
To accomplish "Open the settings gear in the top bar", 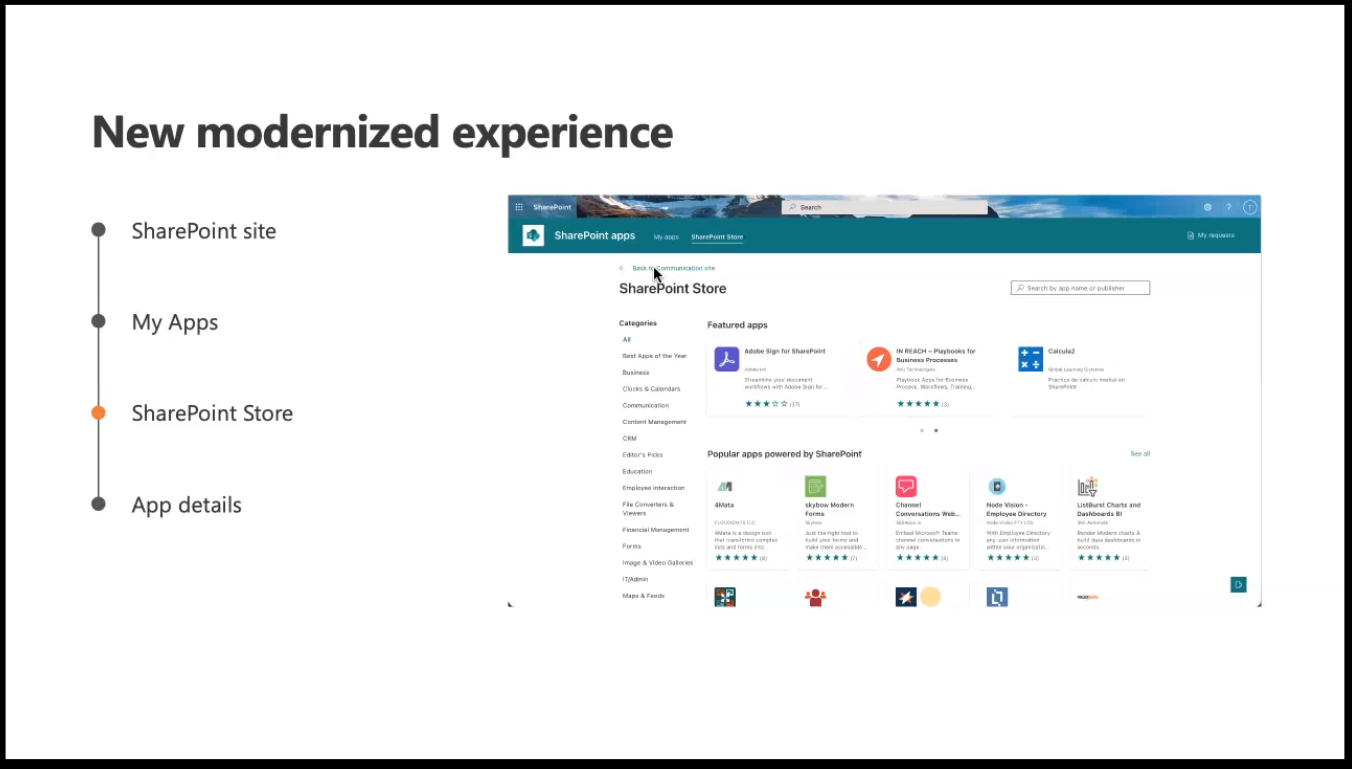I will (x=1207, y=207).
